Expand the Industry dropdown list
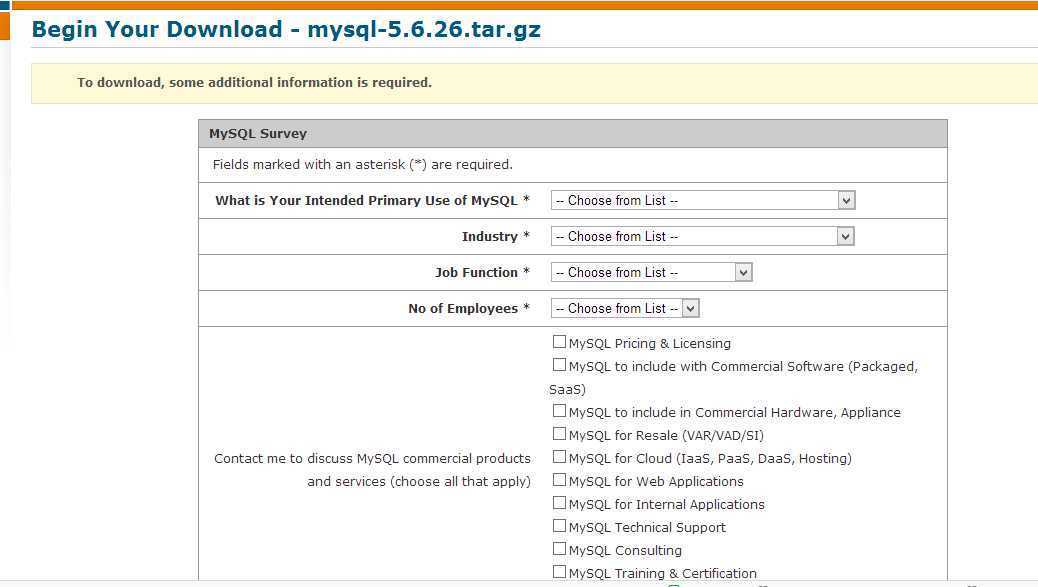The height and width of the screenshot is (587, 1038). click(702, 236)
